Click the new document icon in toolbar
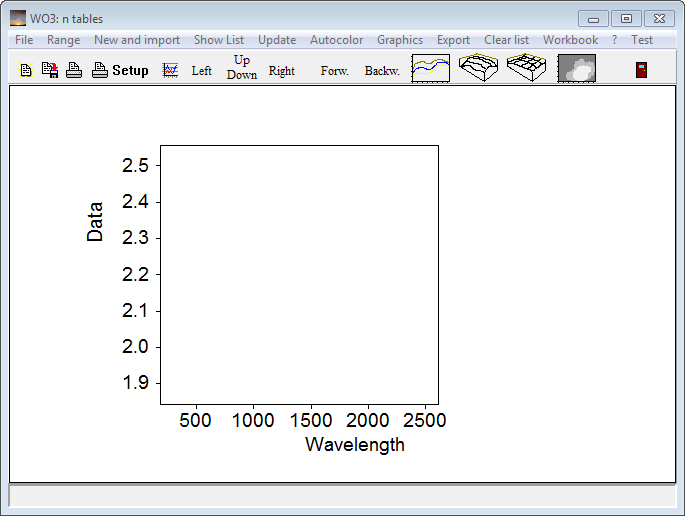 point(26,71)
